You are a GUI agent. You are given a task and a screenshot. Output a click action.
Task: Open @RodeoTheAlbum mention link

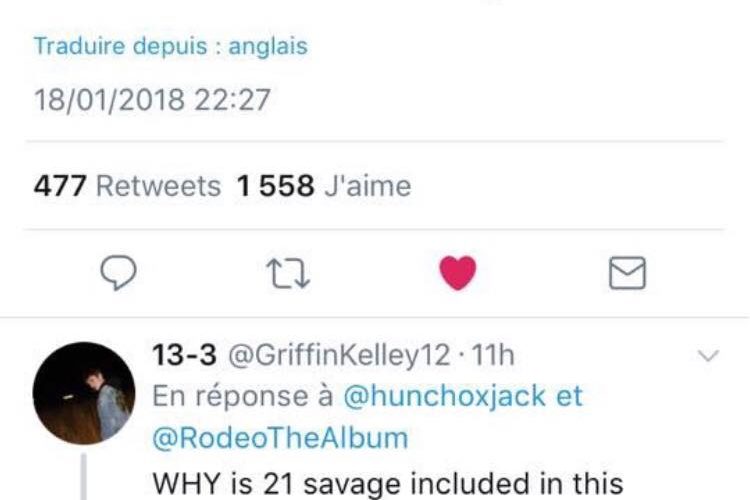(281, 437)
